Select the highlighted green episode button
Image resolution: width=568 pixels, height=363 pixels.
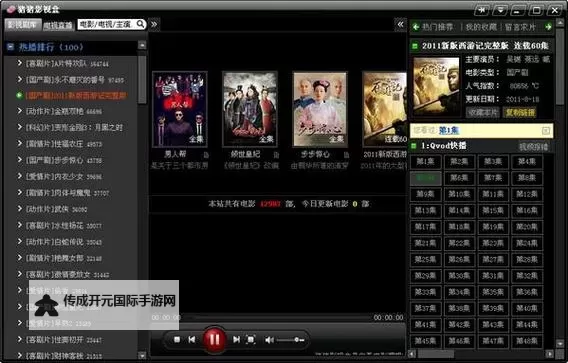(426, 178)
